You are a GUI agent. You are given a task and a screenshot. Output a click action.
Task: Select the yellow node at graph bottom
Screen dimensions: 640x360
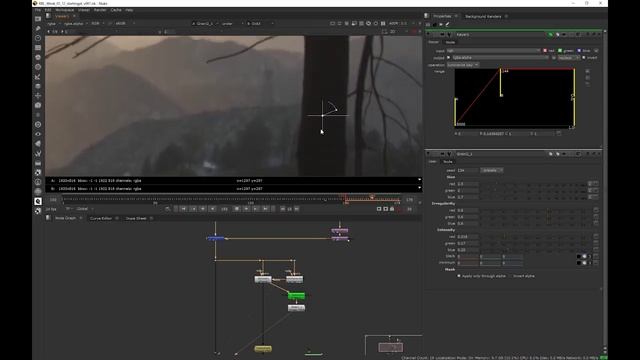pos(263,349)
